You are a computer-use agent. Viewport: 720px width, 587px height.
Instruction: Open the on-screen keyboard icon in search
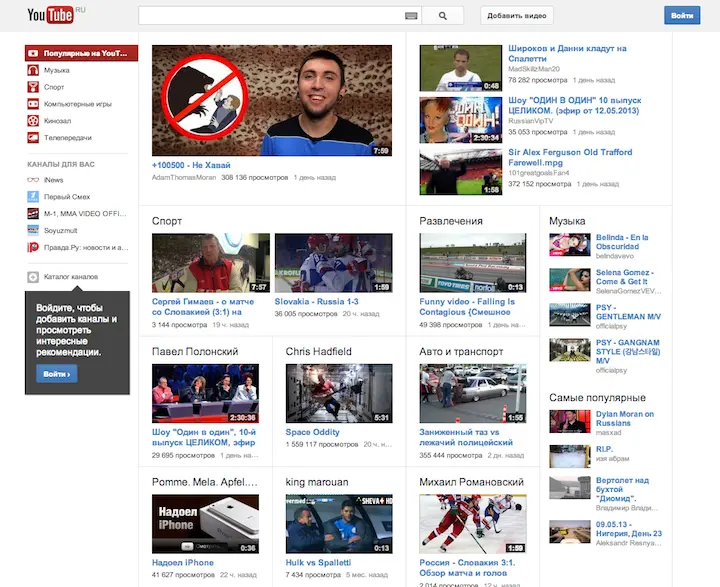point(411,16)
